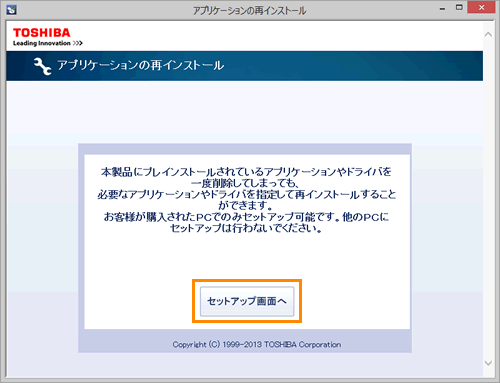500x383 pixels.
Task: Click the line starting with 本製品にプレインストール
Action: coord(246,172)
